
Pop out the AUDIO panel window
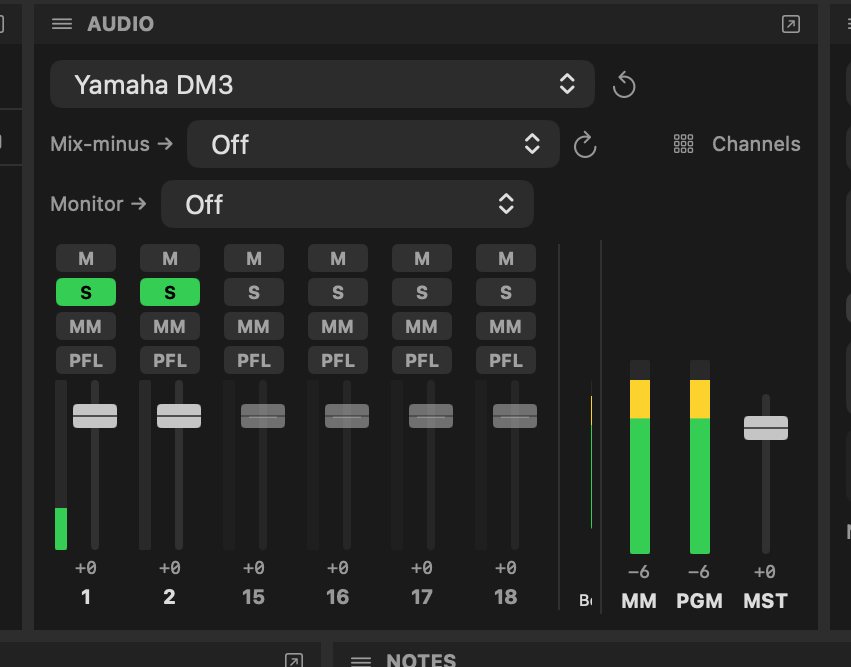coord(790,24)
